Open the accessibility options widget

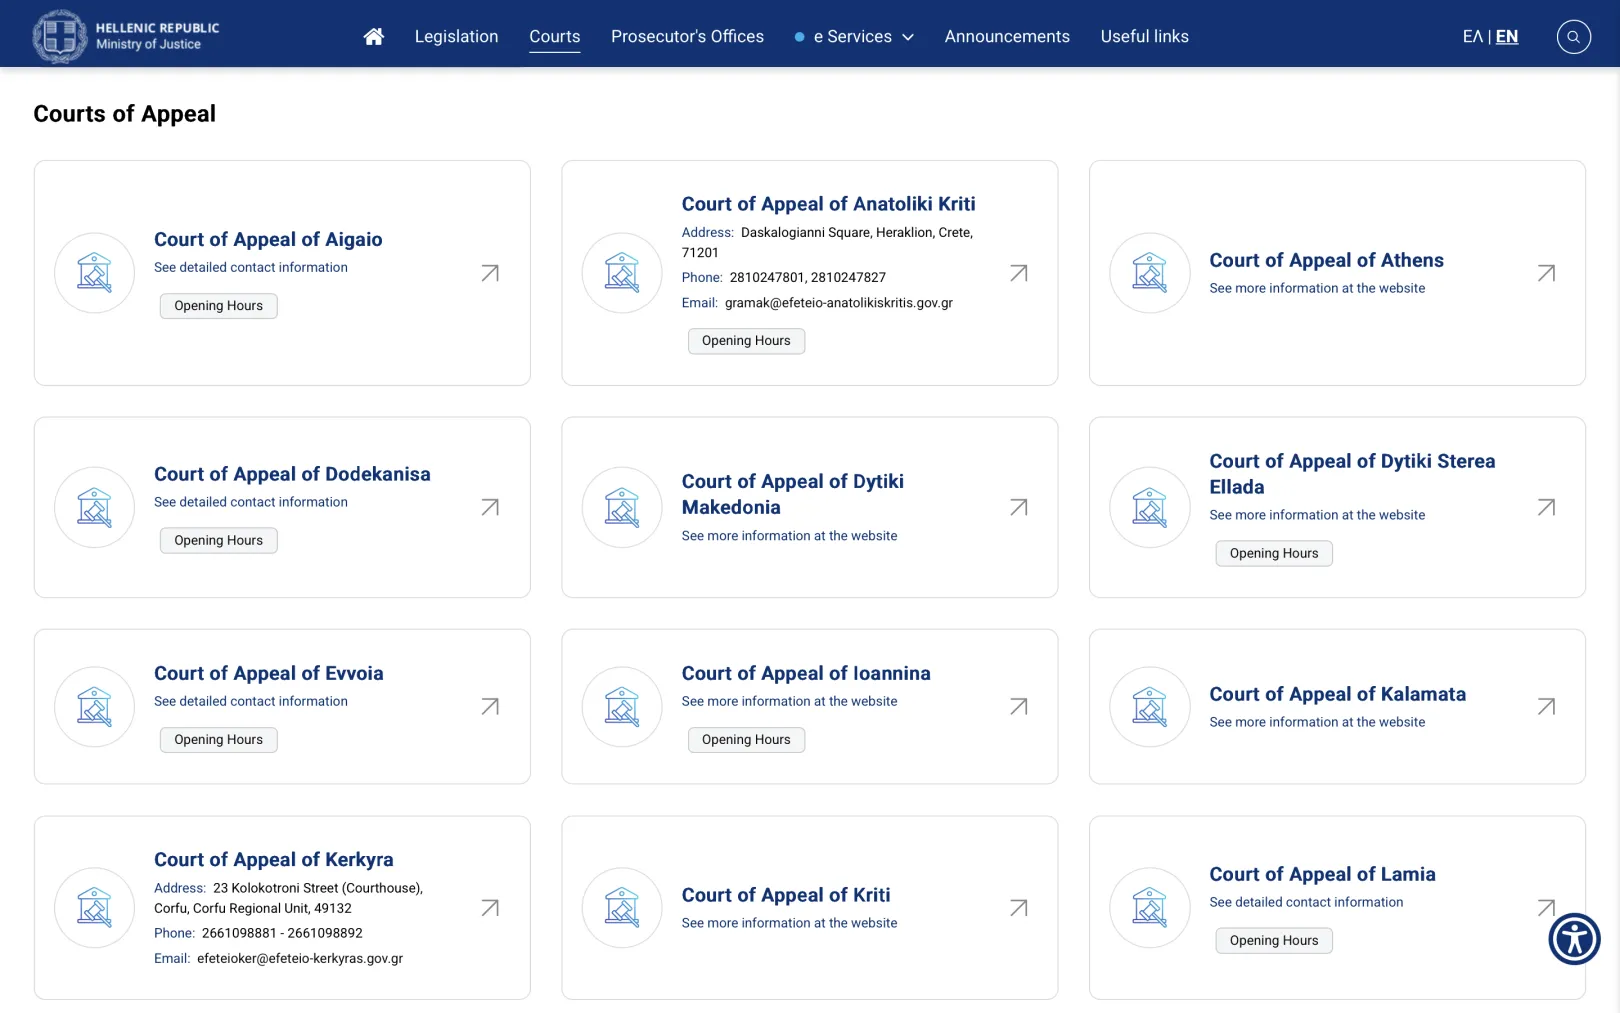(1574, 939)
